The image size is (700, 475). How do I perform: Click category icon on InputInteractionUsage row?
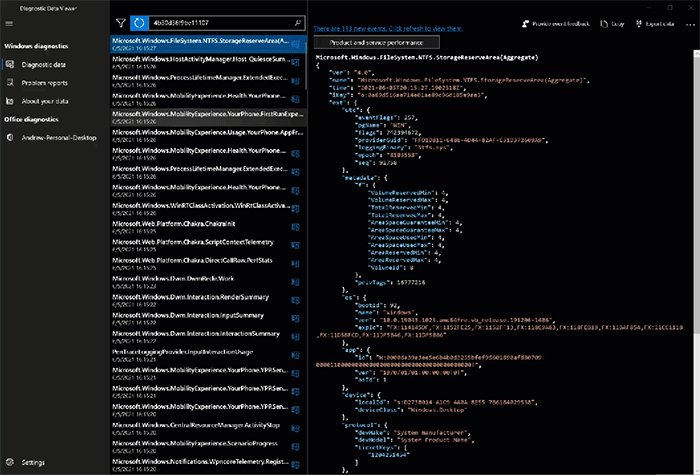click(295, 355)
